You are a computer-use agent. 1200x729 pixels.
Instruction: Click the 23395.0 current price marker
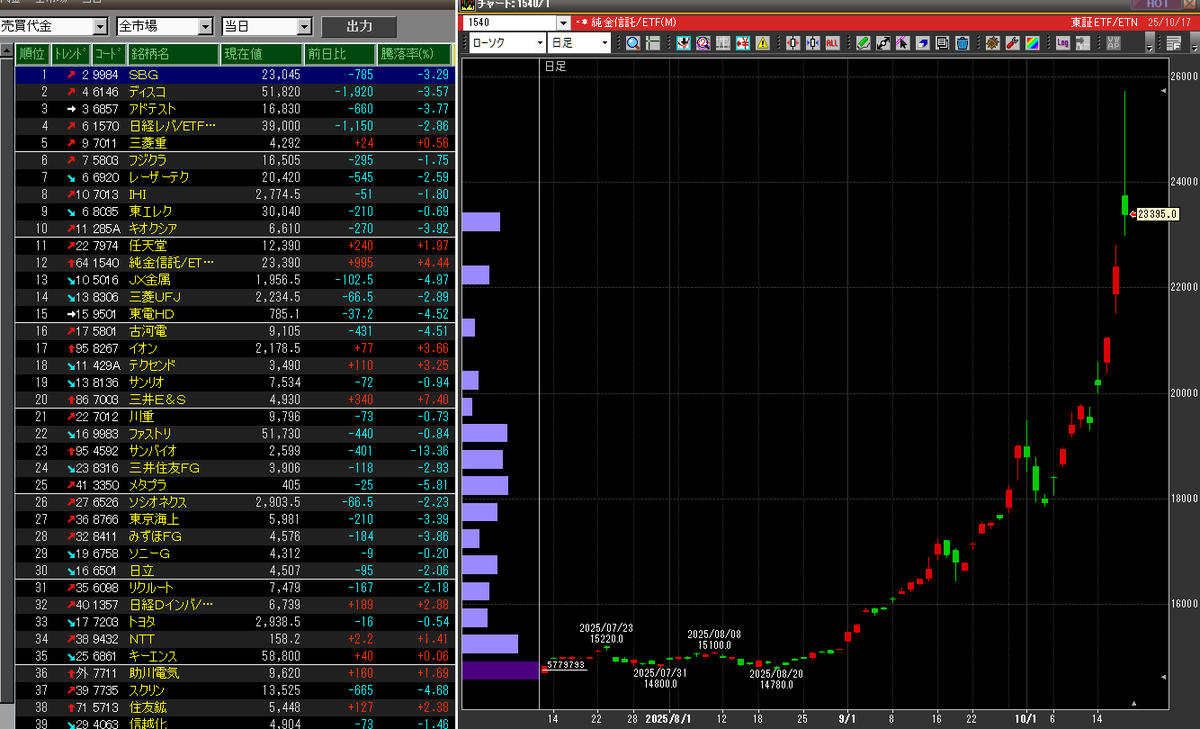point(1158,214)
